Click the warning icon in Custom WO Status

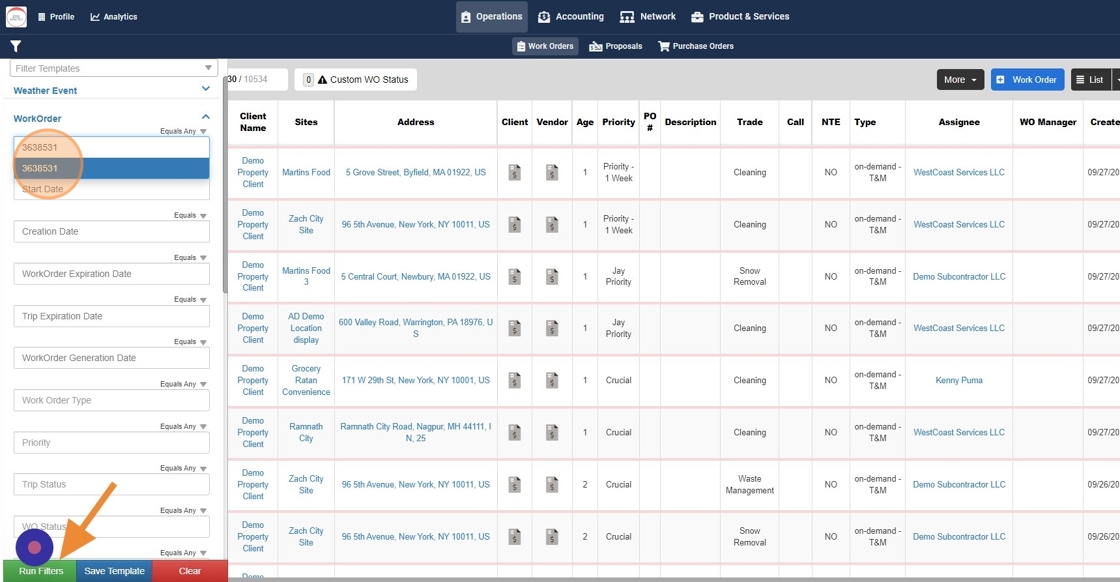click(323, 80)
